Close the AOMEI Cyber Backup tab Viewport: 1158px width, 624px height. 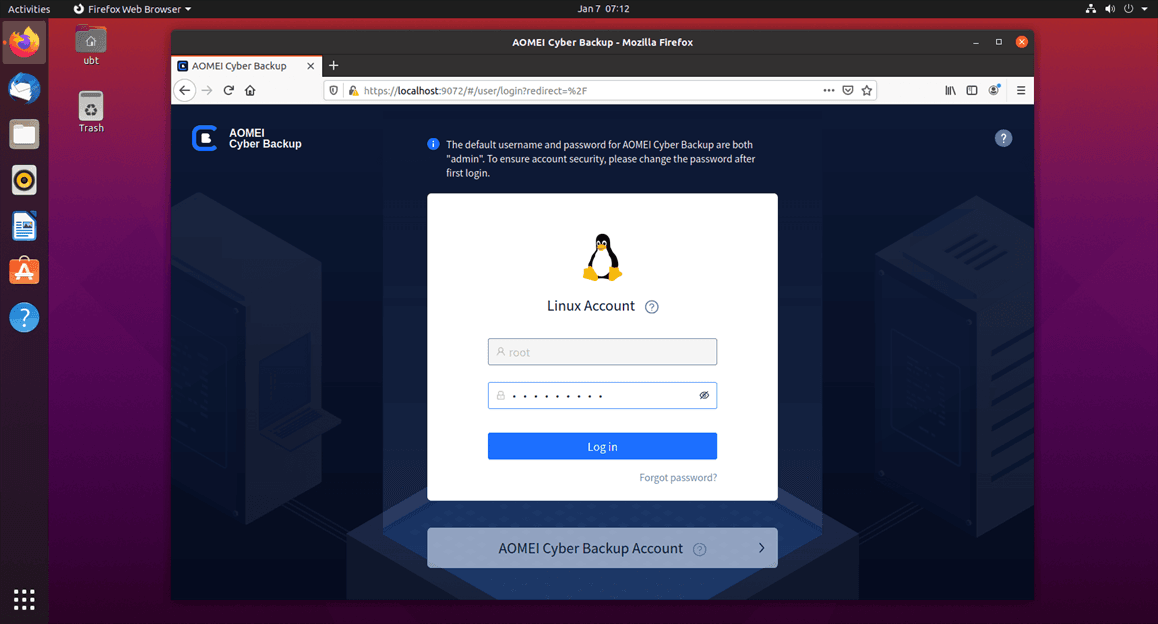coord(311,66)
